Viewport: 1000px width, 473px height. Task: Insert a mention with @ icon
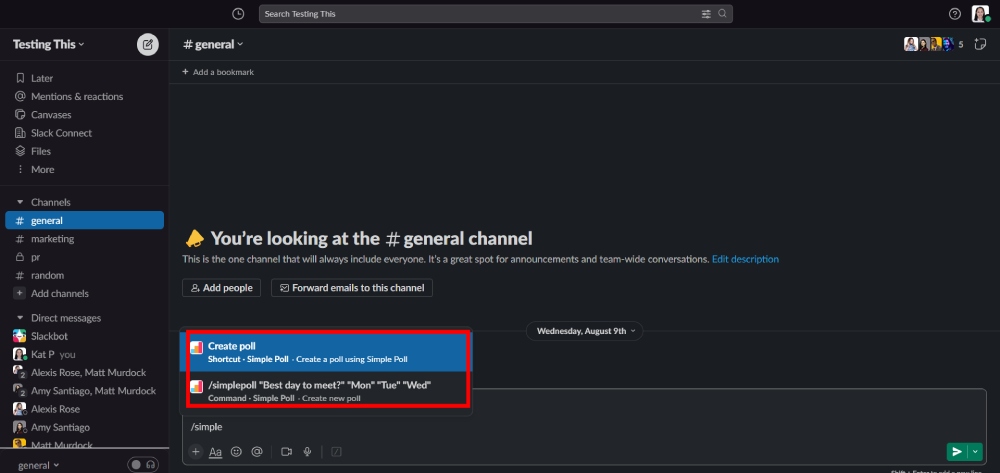(257, 451)
